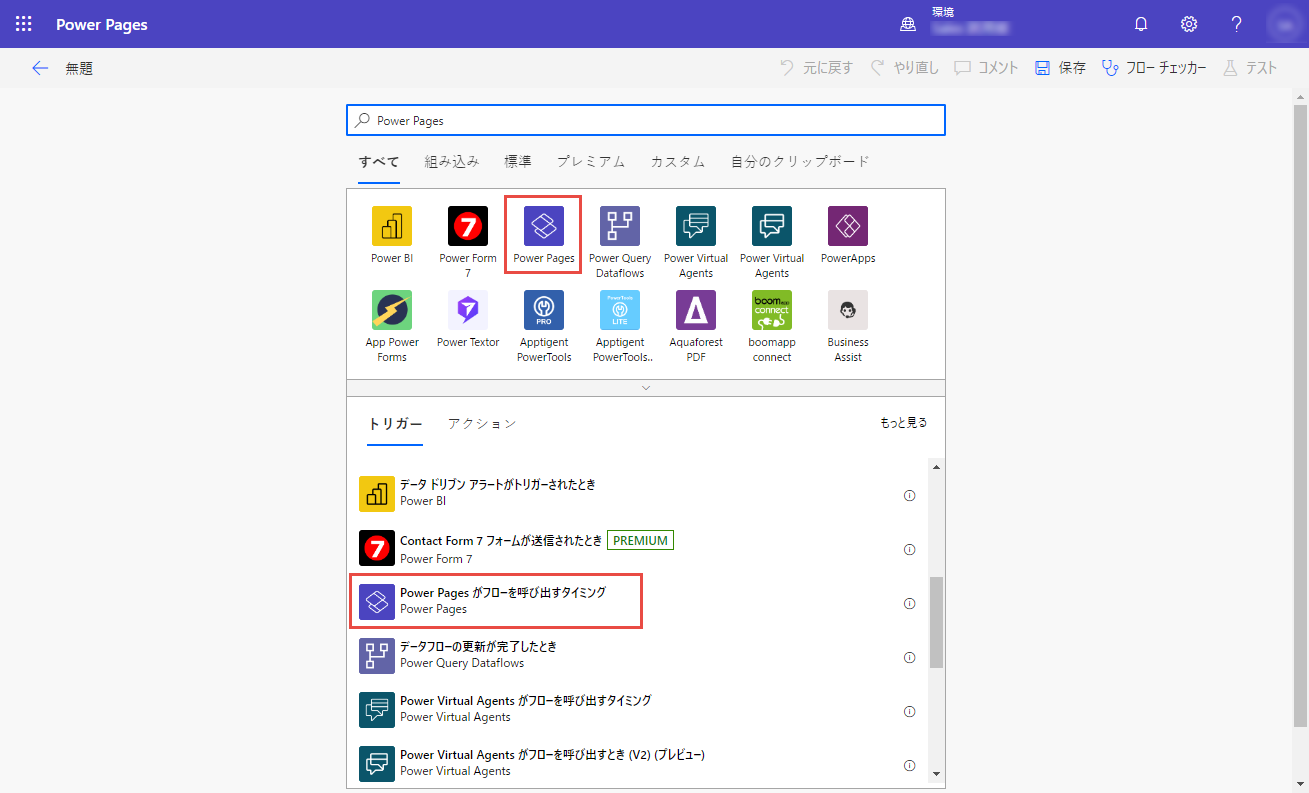
Task: Open コメント comments button
Action: click(986, 68)
